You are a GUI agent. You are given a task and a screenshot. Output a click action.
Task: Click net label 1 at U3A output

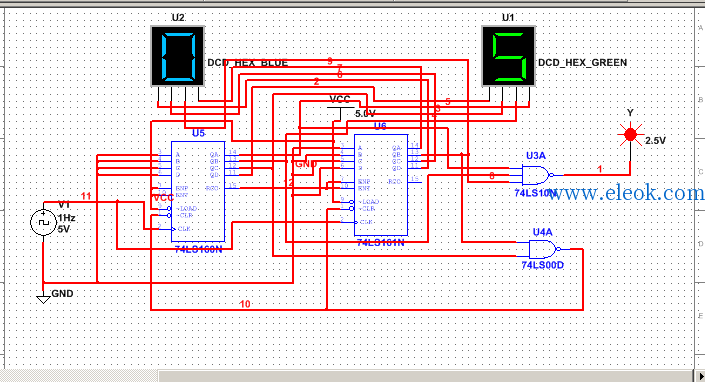click(x=600, y=169)
